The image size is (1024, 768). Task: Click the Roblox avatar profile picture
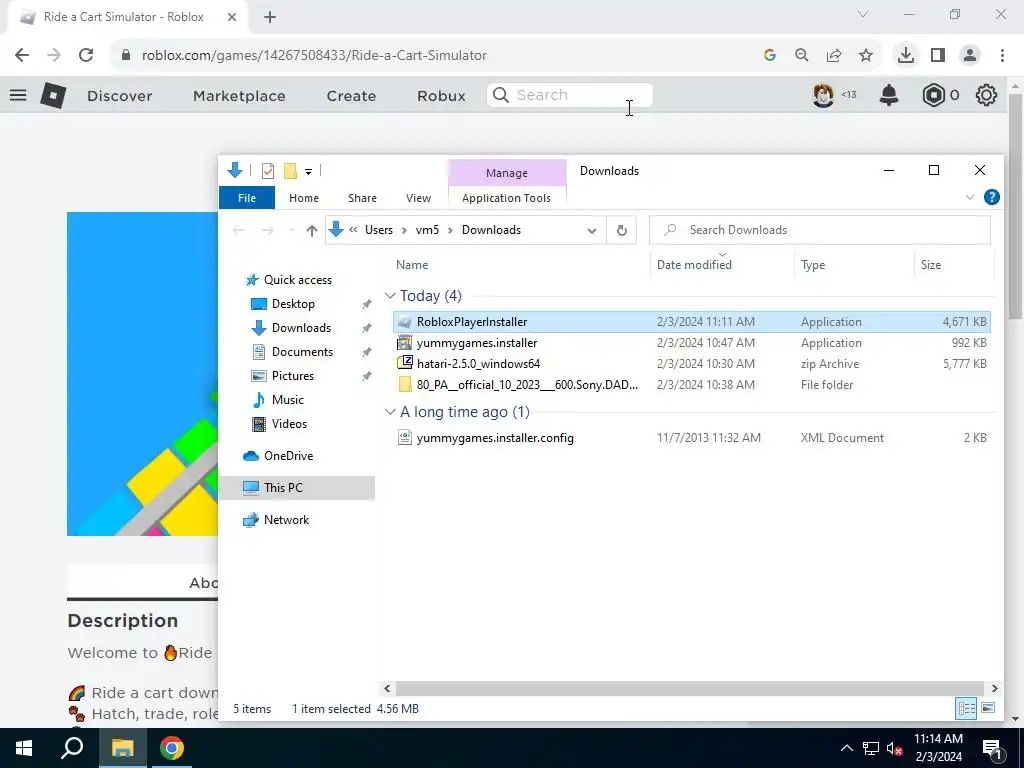coord(823,95)
